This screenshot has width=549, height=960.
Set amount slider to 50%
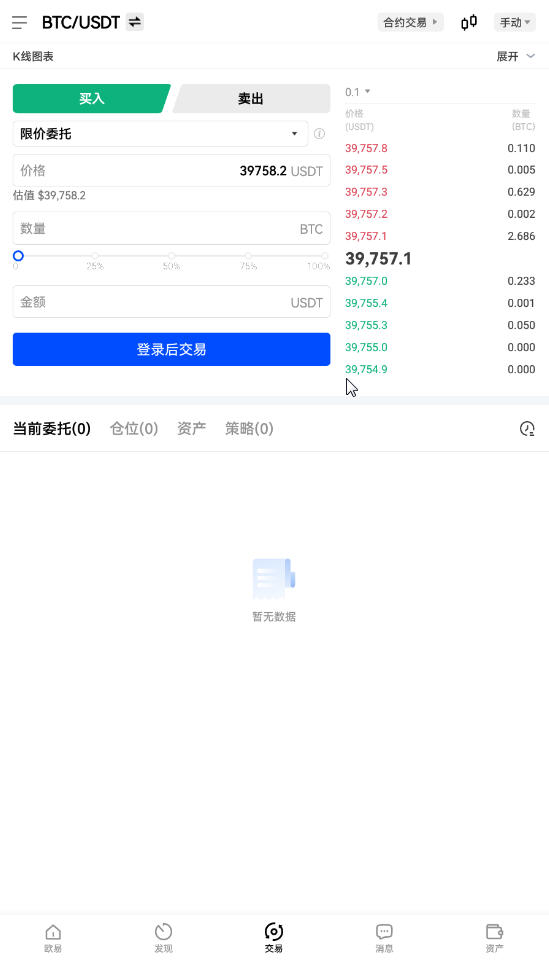[171, 256]
